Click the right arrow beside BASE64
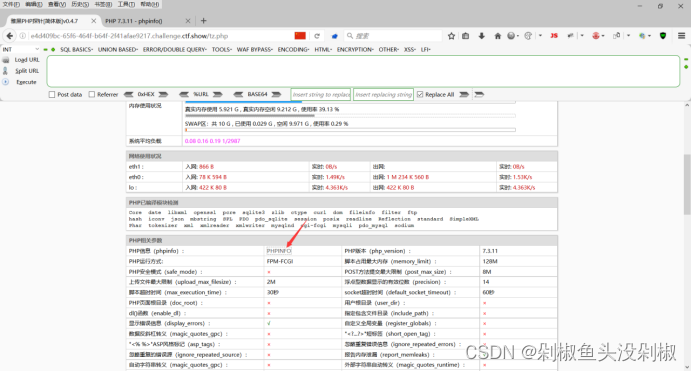The image size is (692, 371). click(x=276, y=94)
